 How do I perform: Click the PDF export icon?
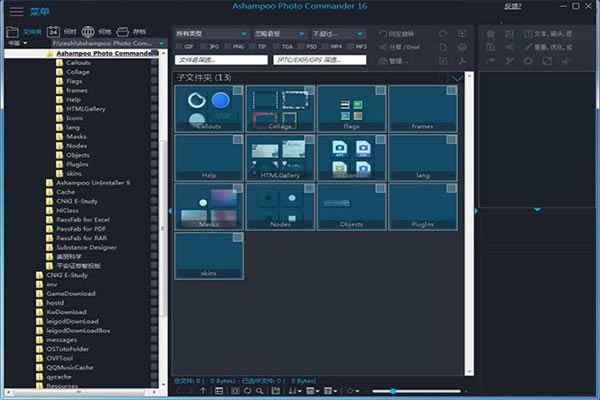pyautogui.click(x=462, y=61)
